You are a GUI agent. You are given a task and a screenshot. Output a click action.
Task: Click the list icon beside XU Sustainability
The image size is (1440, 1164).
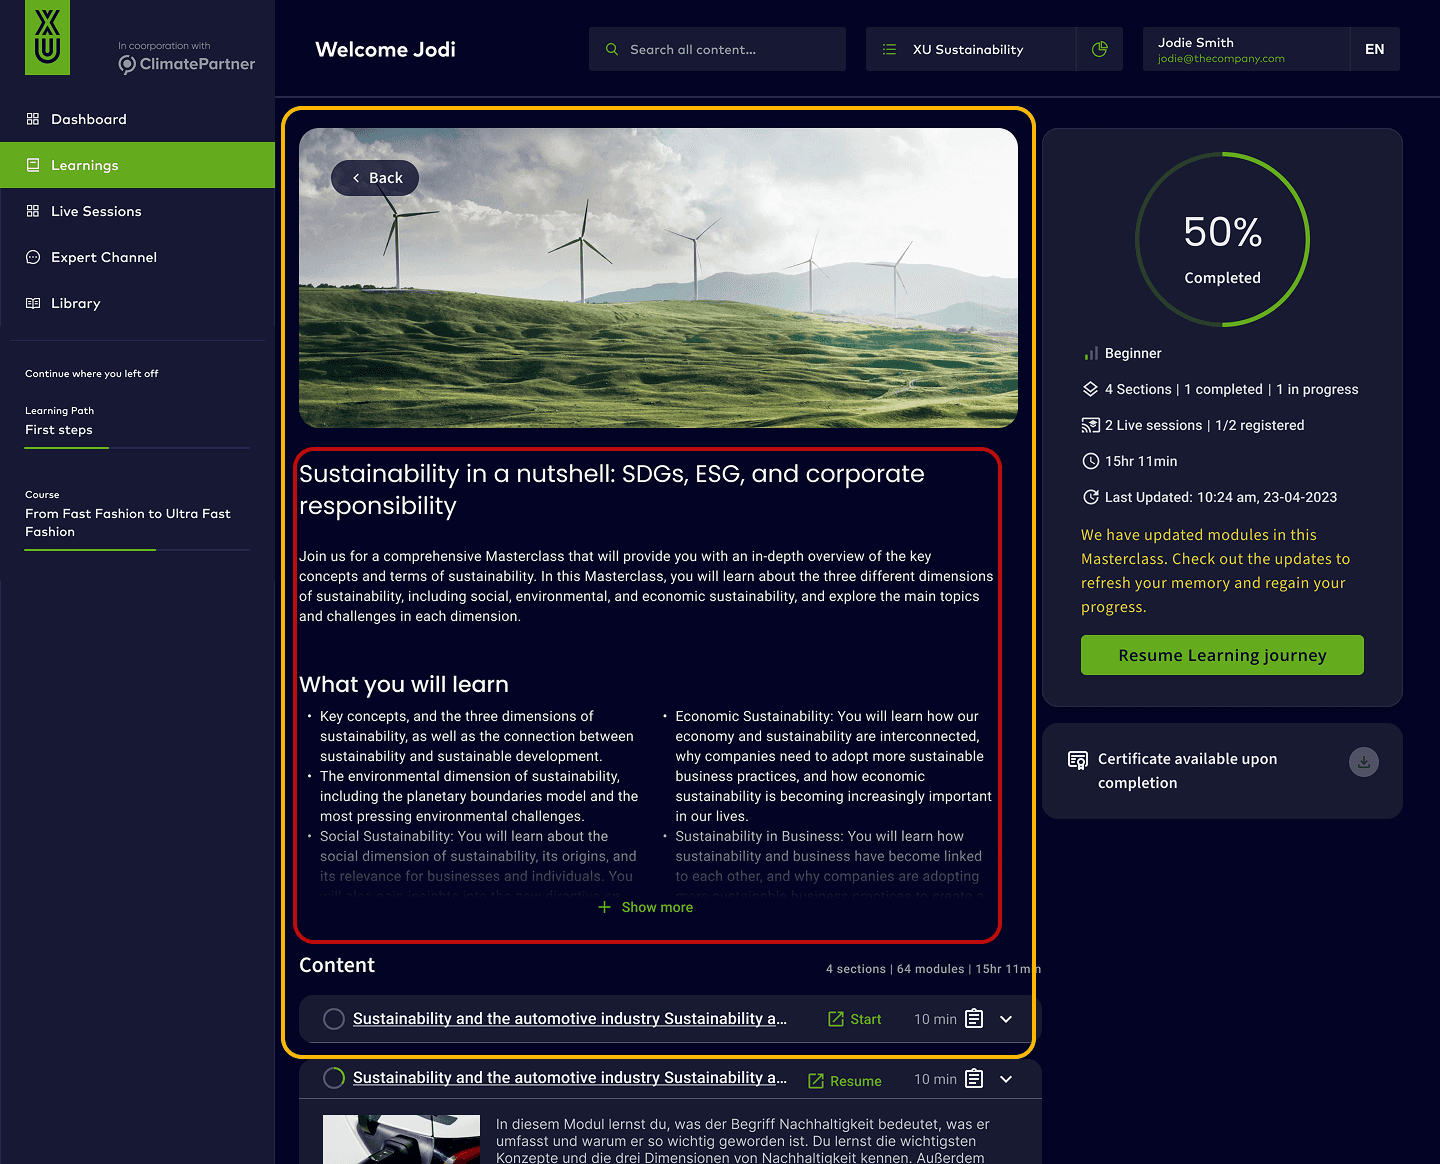(889, 49)
